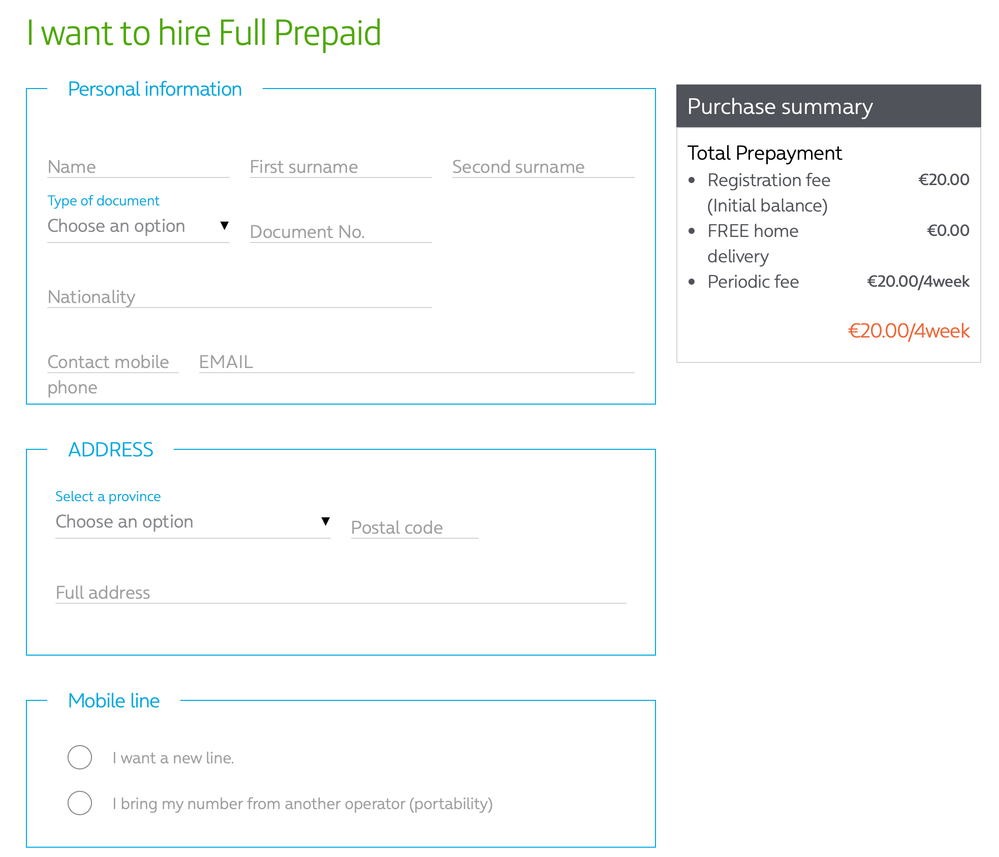Click the Contact mobile phone field
This screenshot has width=999, height=857.
112,363
